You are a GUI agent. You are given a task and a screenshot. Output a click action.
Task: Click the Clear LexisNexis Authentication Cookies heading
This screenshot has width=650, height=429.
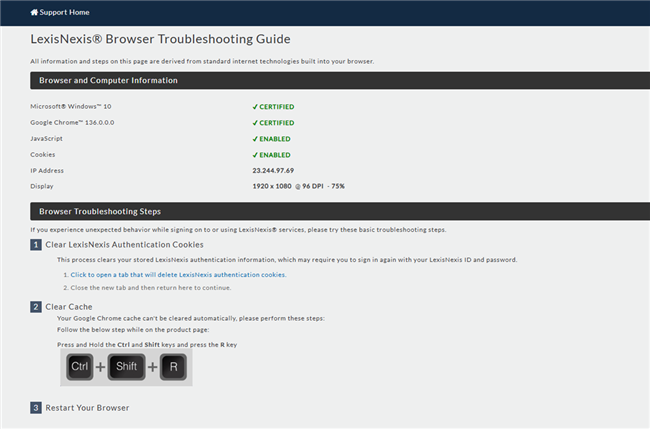pyautogui.click(x=124, y=245)
